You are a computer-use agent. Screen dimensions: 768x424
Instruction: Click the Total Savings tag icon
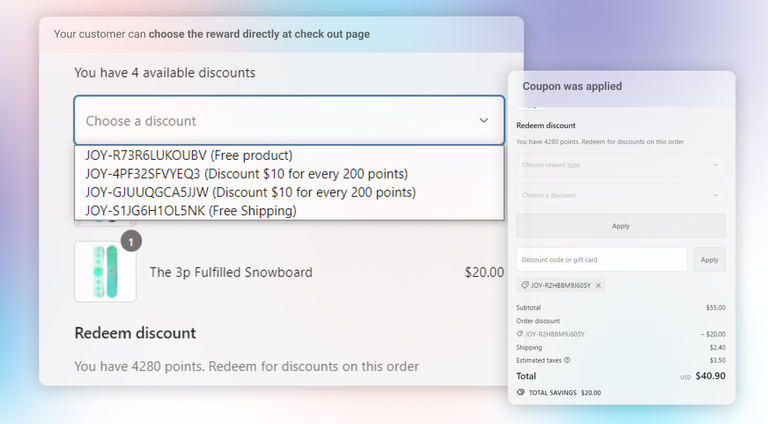point(521,393)
